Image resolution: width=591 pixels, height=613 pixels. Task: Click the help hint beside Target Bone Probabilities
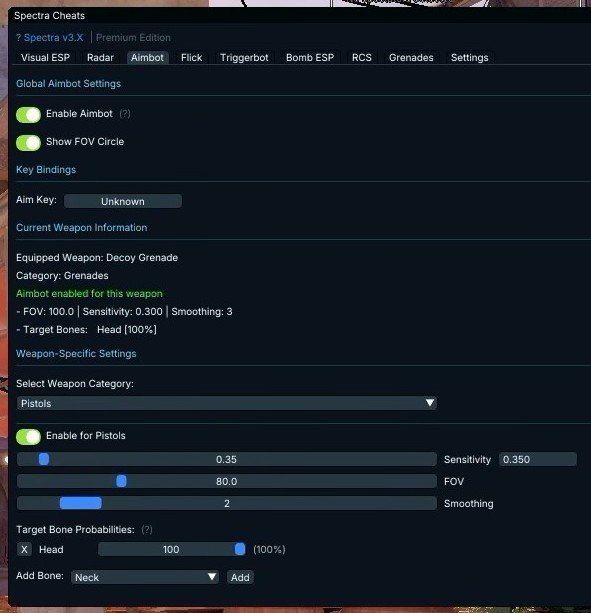(x=147, y=529)
